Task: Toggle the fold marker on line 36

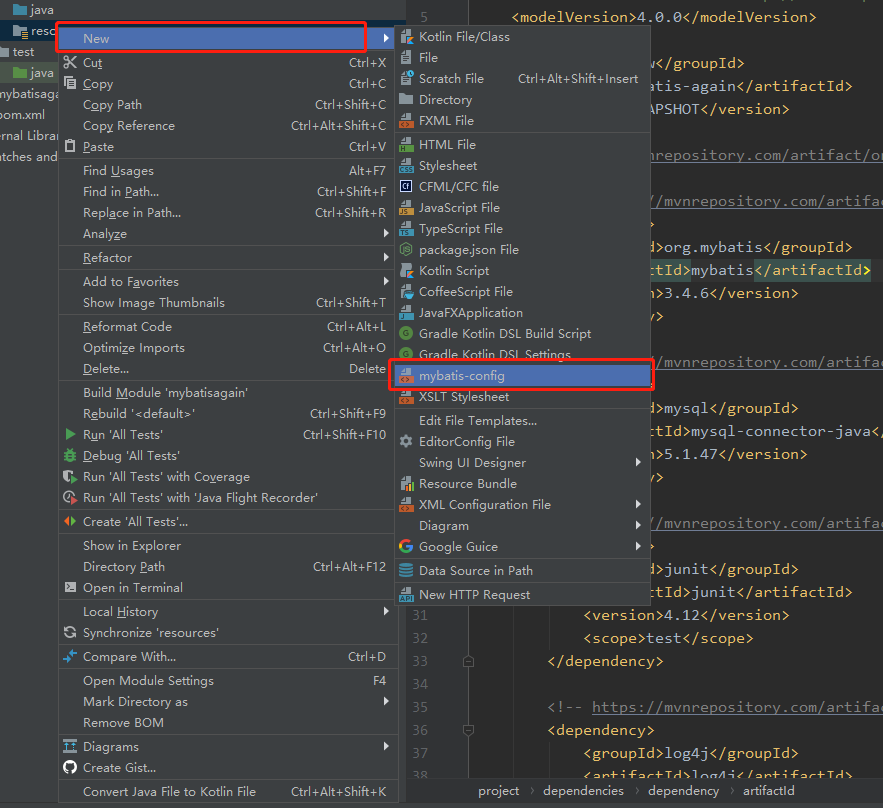Action: pos(468,730)
